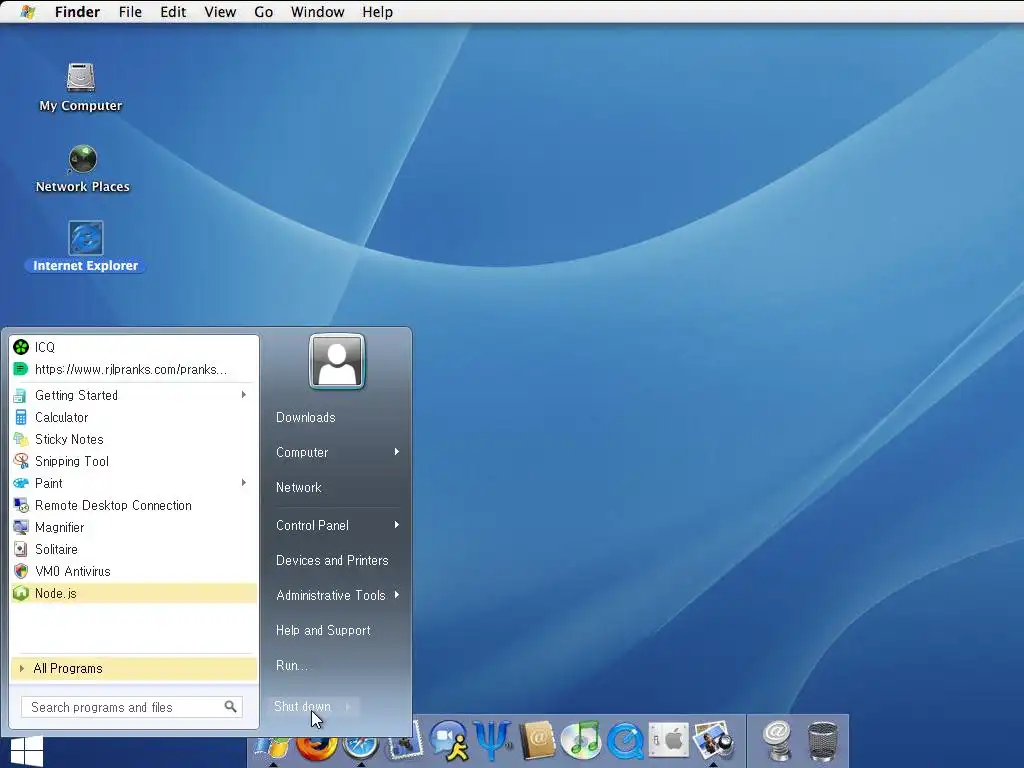The height and width of the screenshot is (768, 1024).
Task: Open Devices and Printers
Action: 332,560
